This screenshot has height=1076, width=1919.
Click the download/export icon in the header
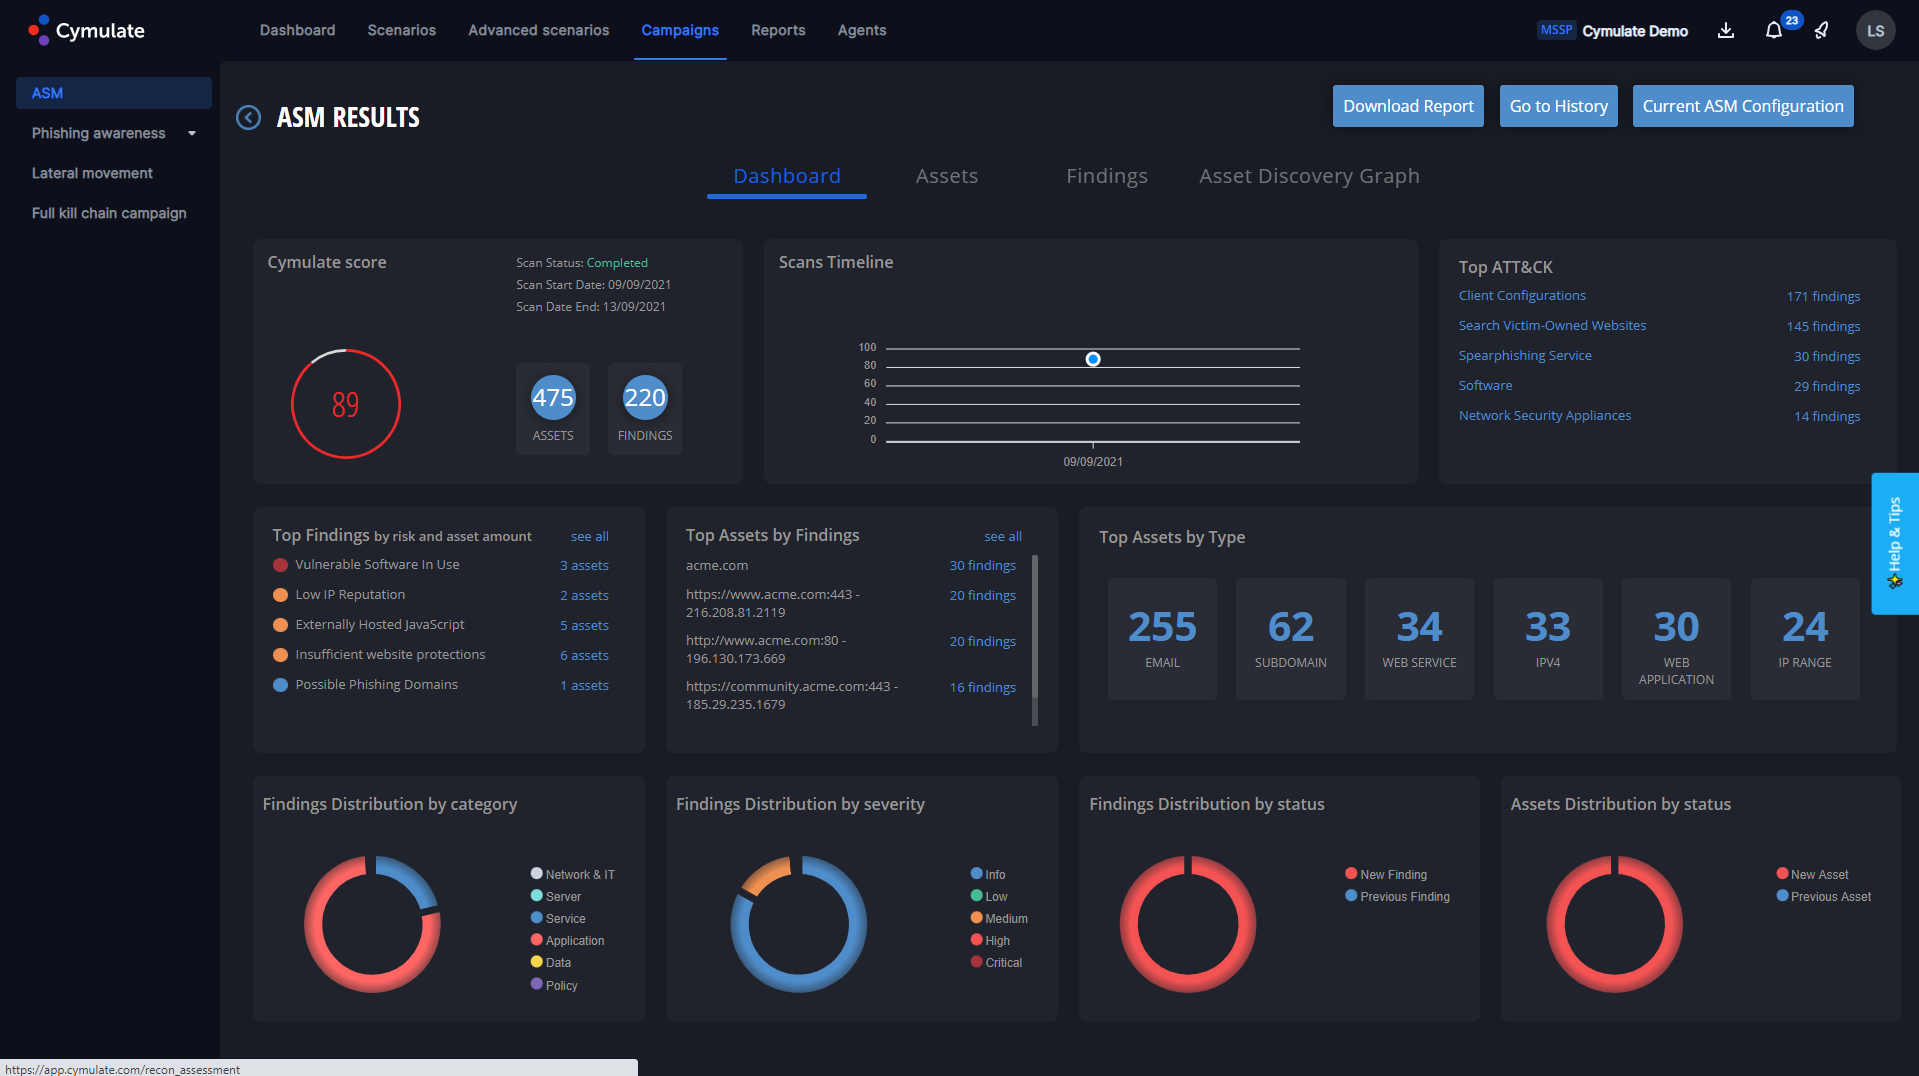(1724, 31)
